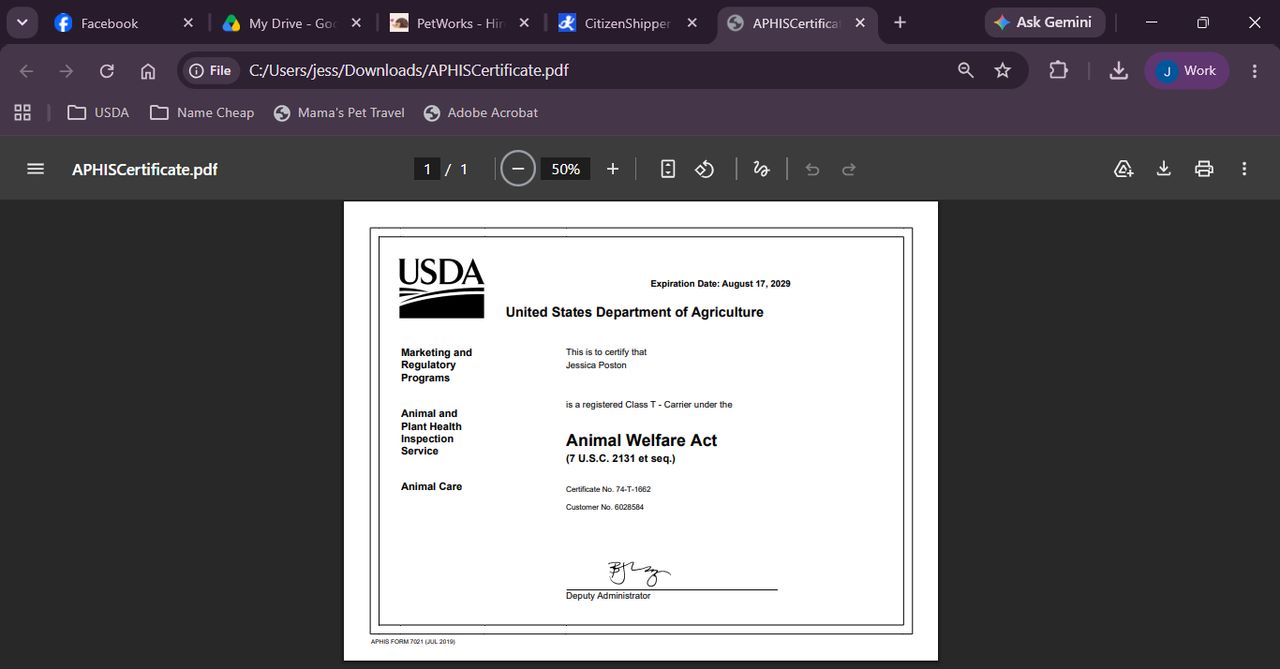Click the USDA logo on certificate
This screenshot has width=1280, height=669.
441,288
